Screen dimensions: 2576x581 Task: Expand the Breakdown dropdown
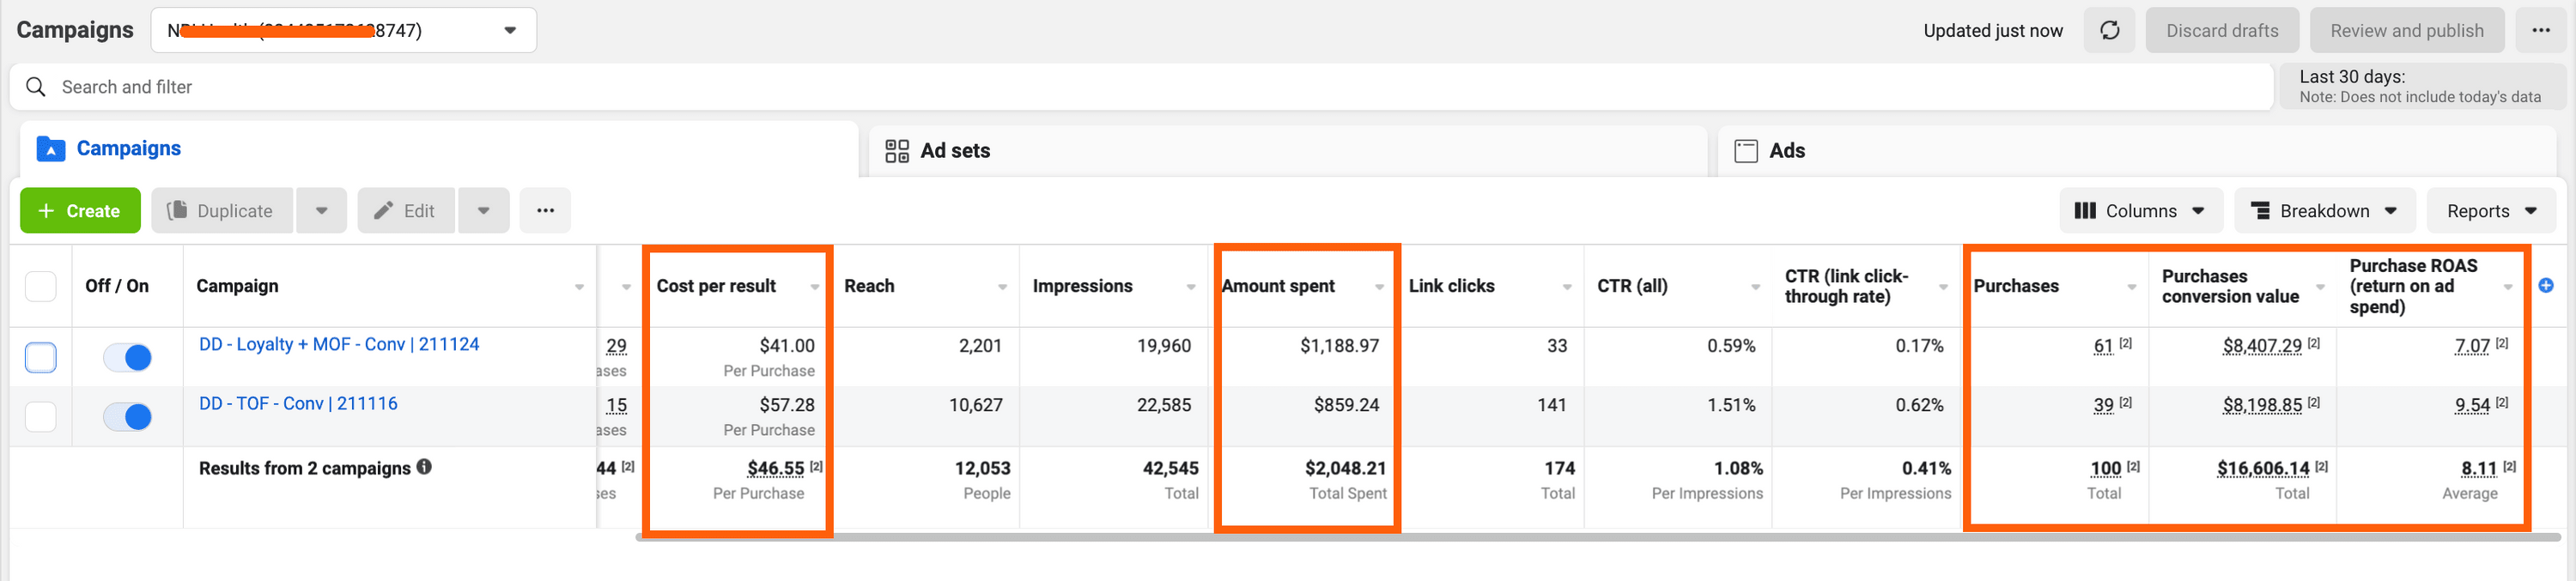pos(2324,211)
